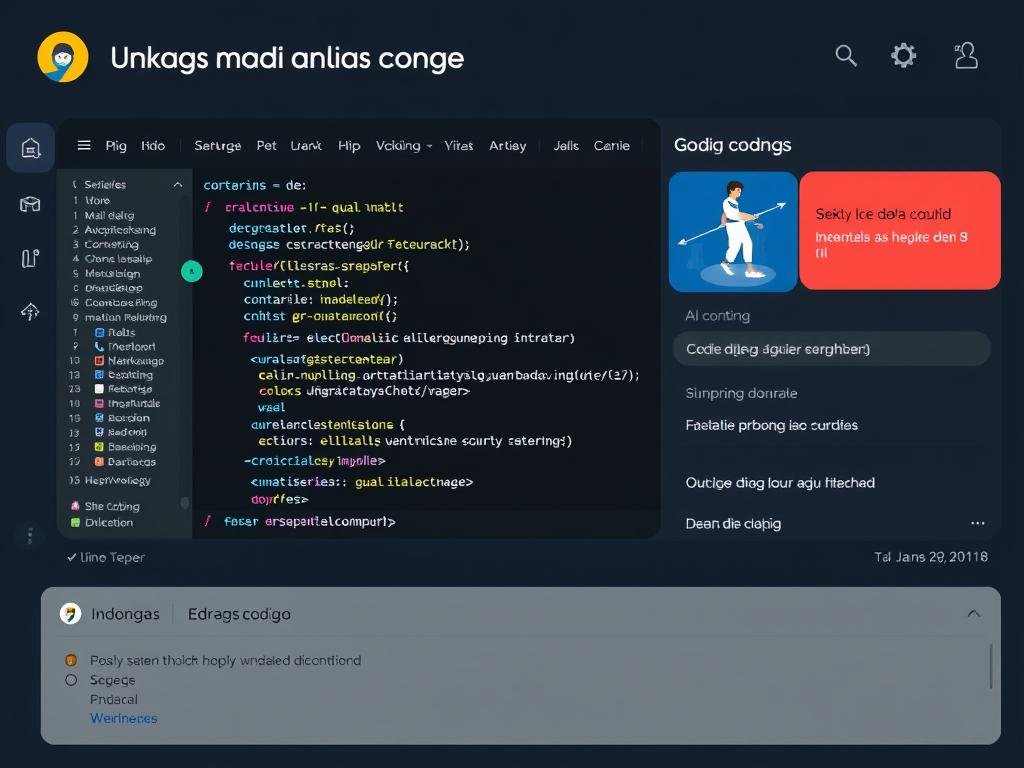Open the Lrank menu

306,146
